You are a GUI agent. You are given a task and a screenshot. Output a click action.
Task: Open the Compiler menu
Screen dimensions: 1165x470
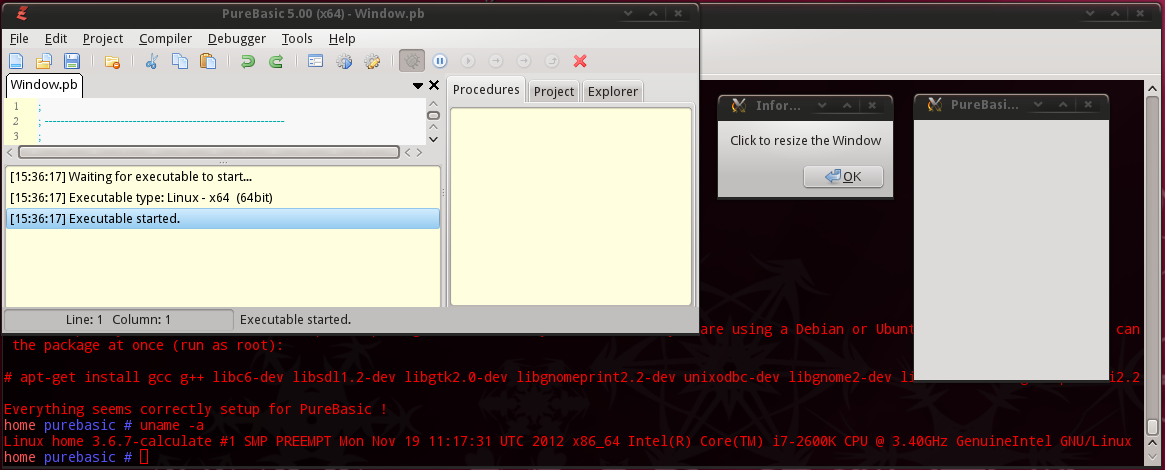point(166,39)
